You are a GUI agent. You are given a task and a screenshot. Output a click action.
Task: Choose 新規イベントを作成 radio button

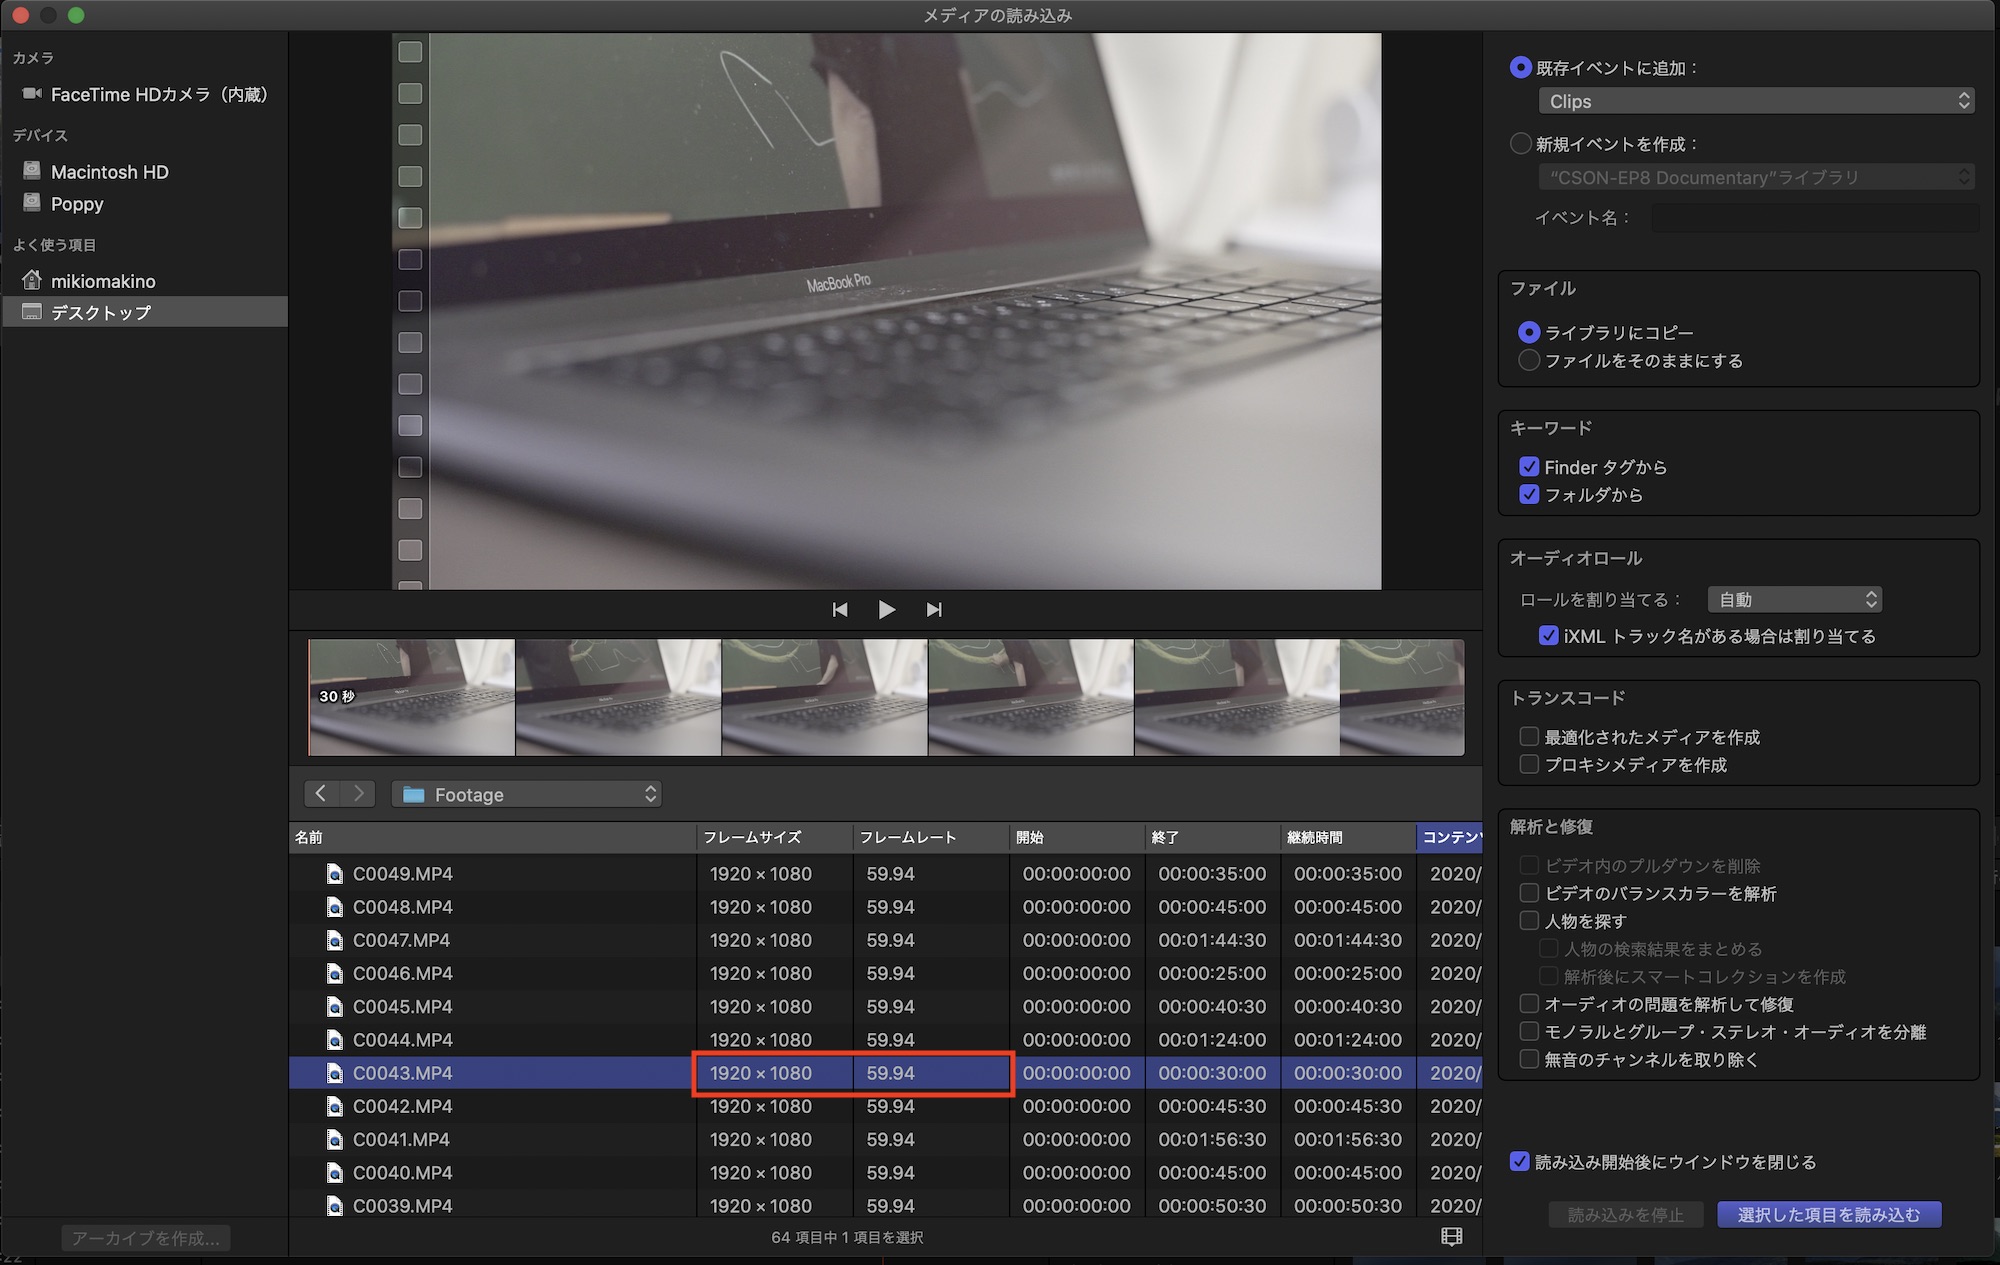coord(1520,144)
